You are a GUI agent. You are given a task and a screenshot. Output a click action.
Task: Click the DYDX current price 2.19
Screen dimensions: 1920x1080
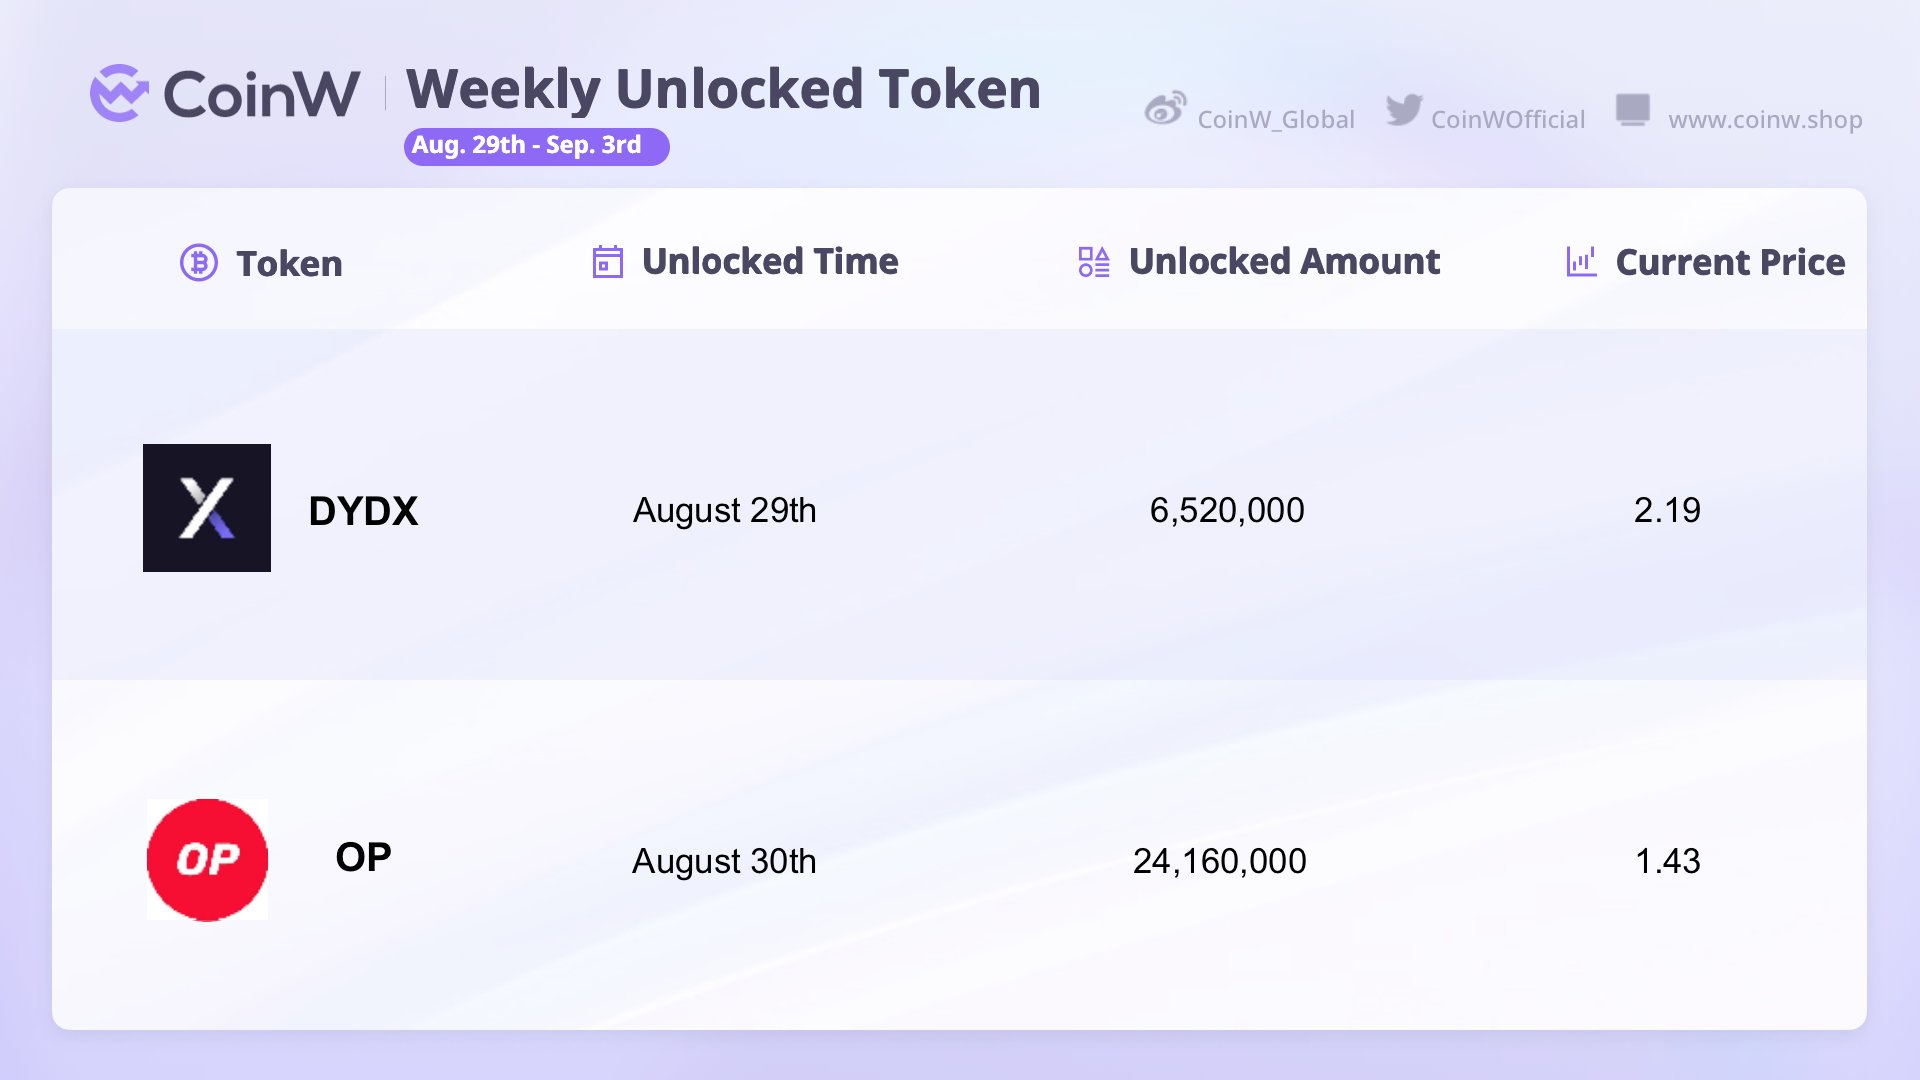(1667, 510)
